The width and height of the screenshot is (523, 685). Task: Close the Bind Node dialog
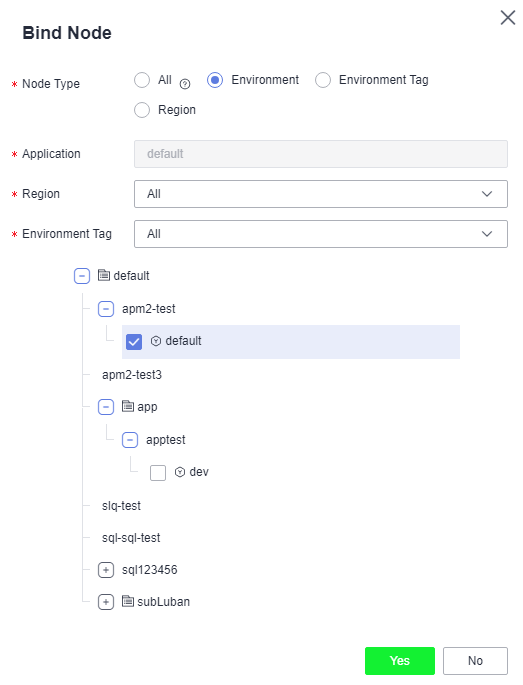click(508, 18)
